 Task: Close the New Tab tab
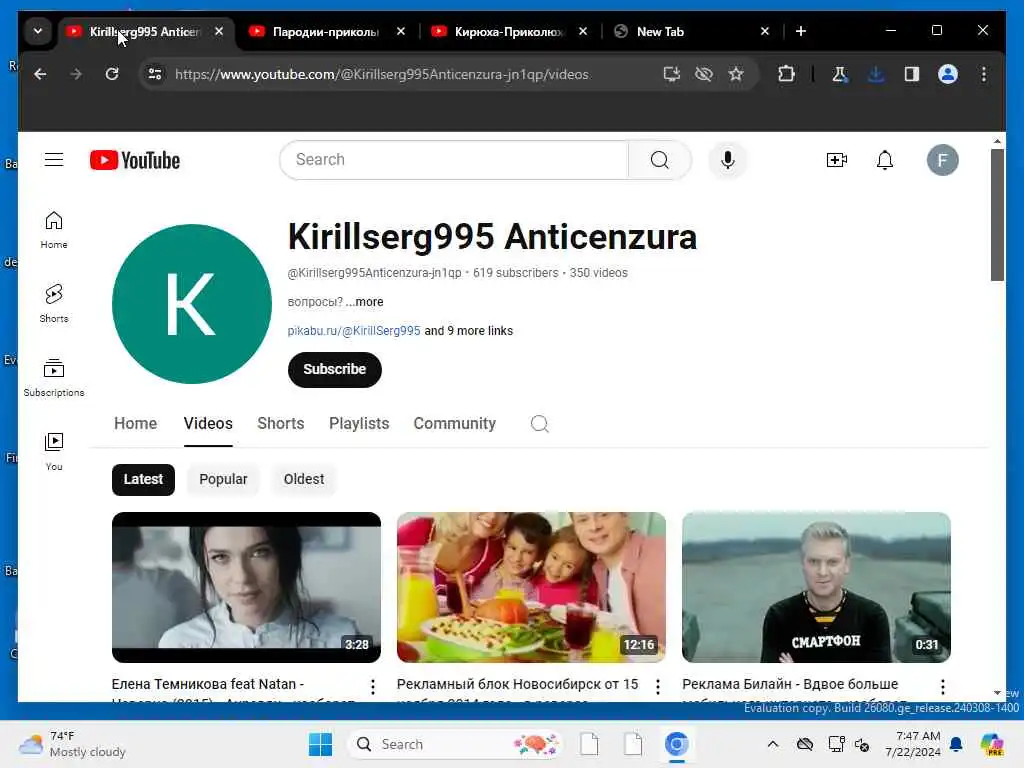[765, 31]
